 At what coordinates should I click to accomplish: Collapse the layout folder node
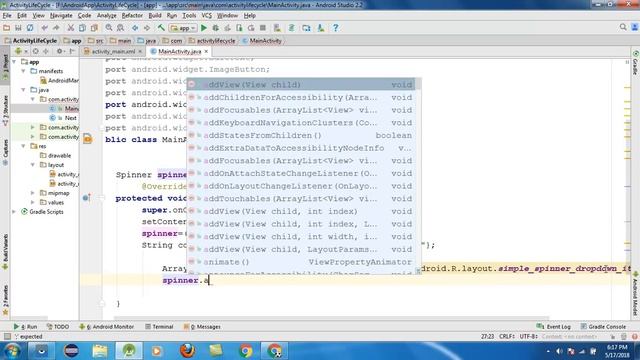33,164
